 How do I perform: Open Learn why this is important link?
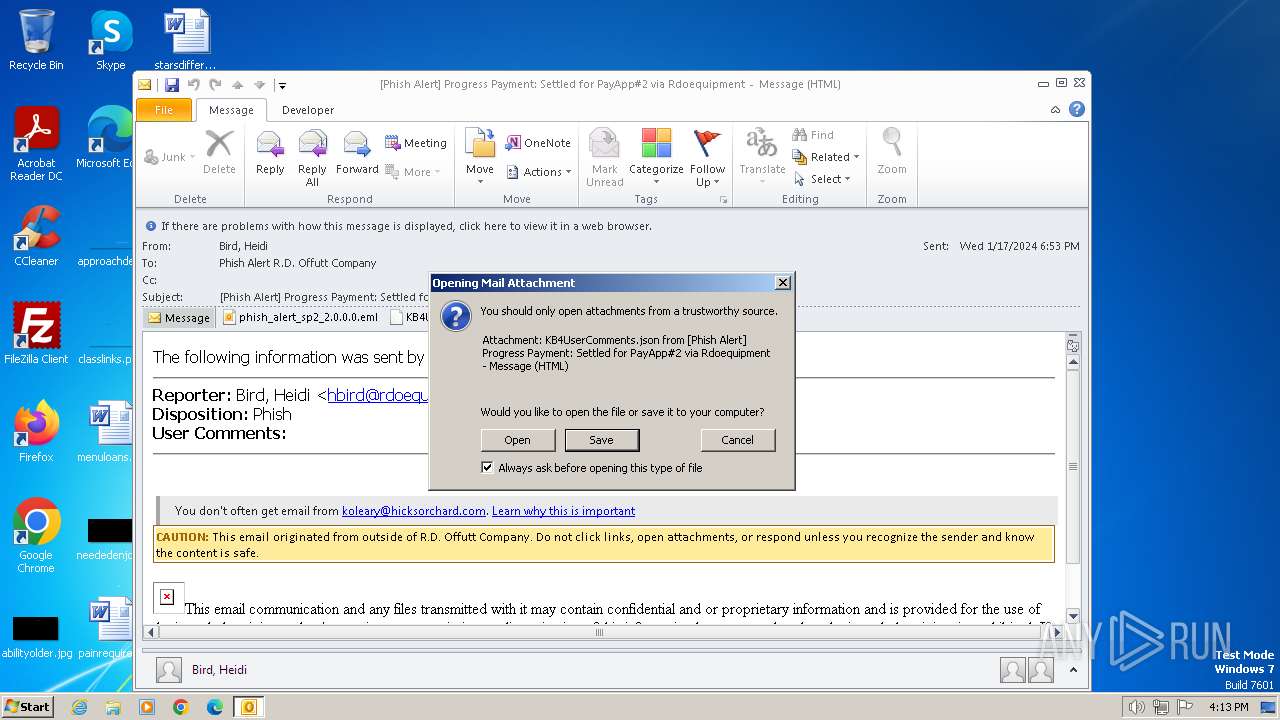pyautogui.click(x=563, y=511)
